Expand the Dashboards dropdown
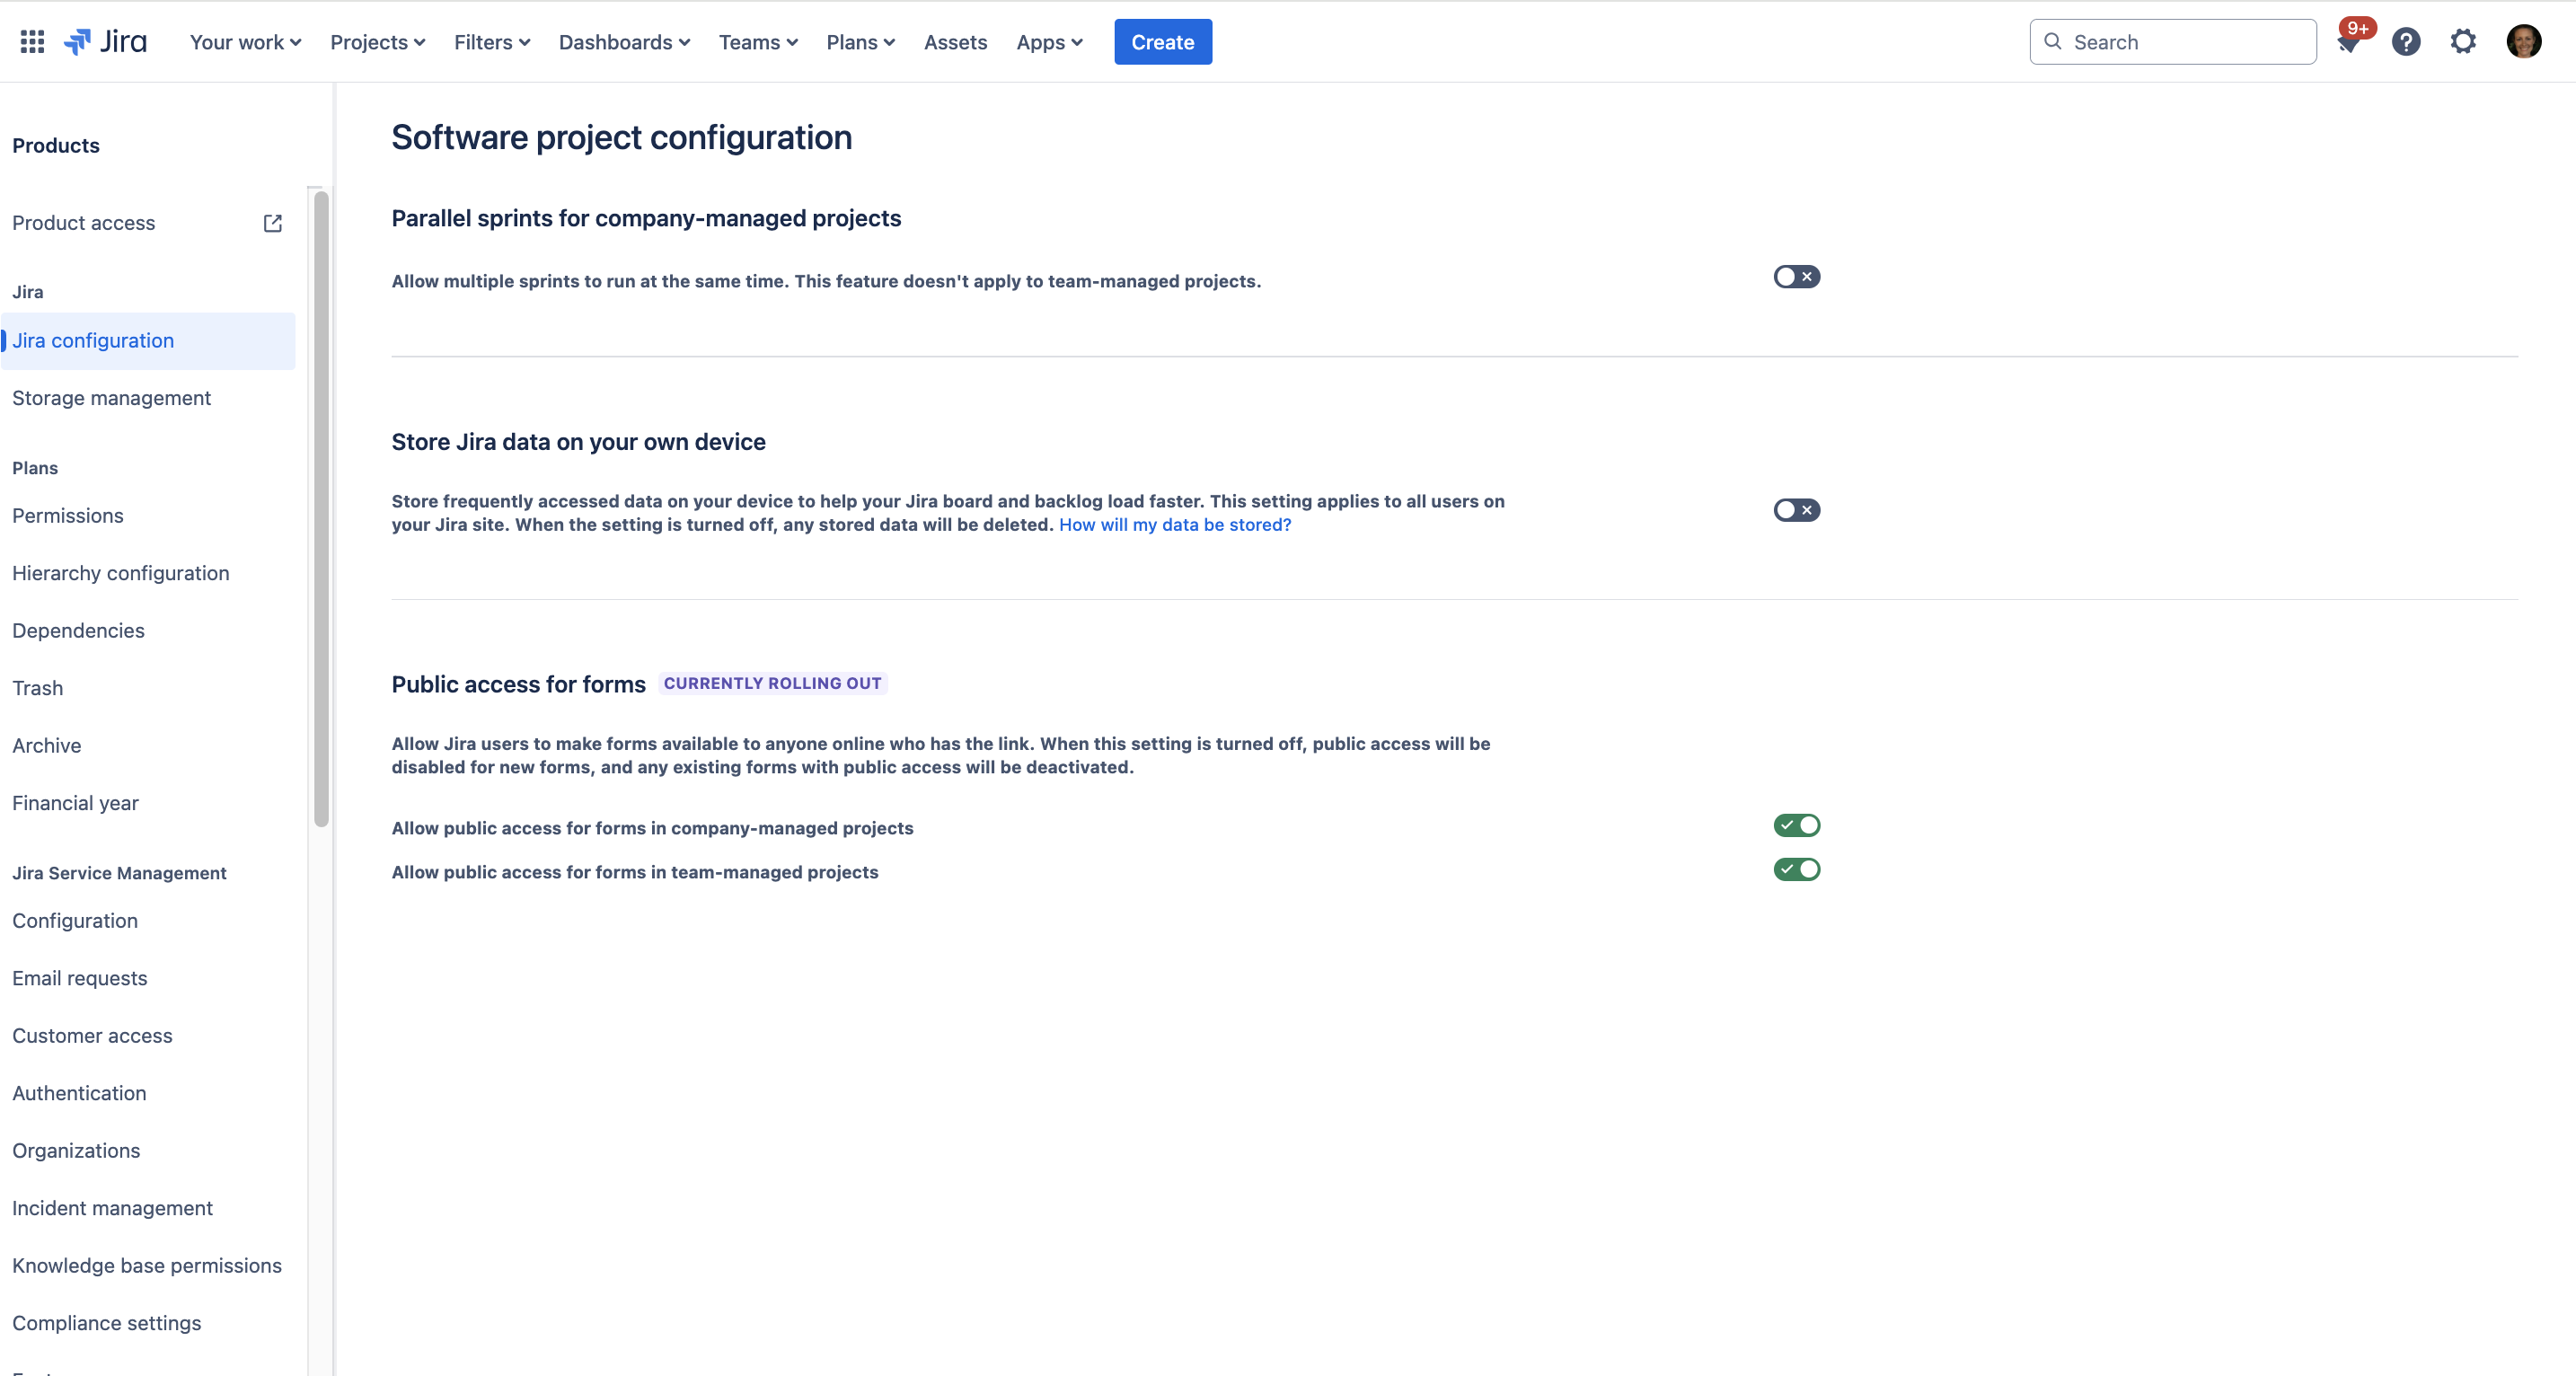This screenshot has width=2576, height=1376. [624, 42]
